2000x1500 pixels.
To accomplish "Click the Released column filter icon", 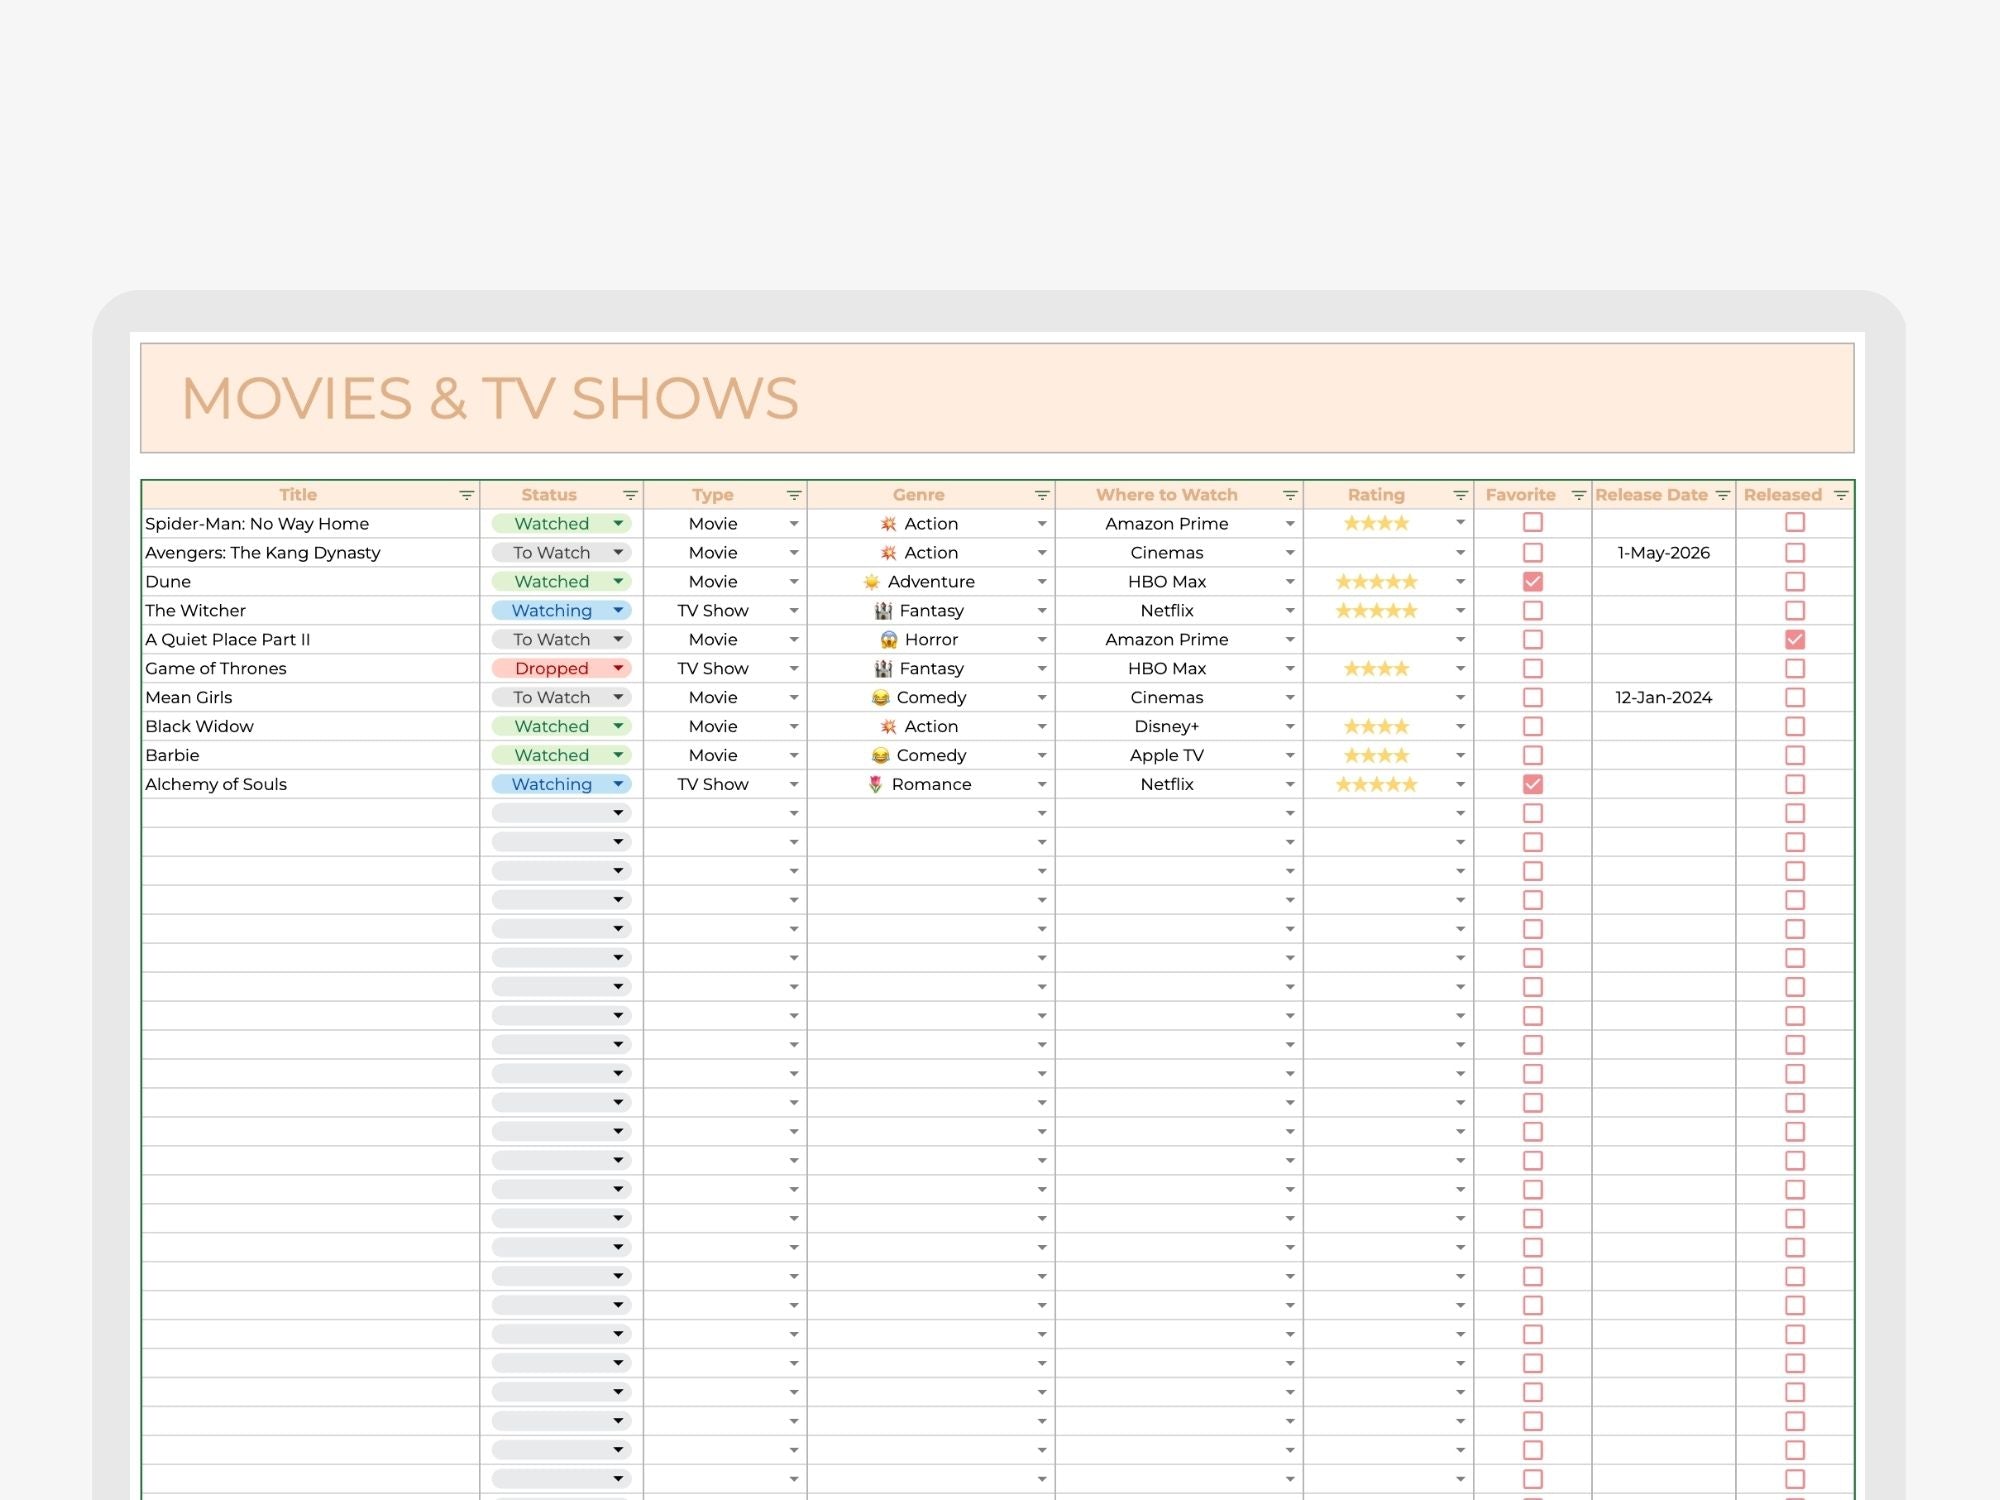I will [x=1840, y=495].
